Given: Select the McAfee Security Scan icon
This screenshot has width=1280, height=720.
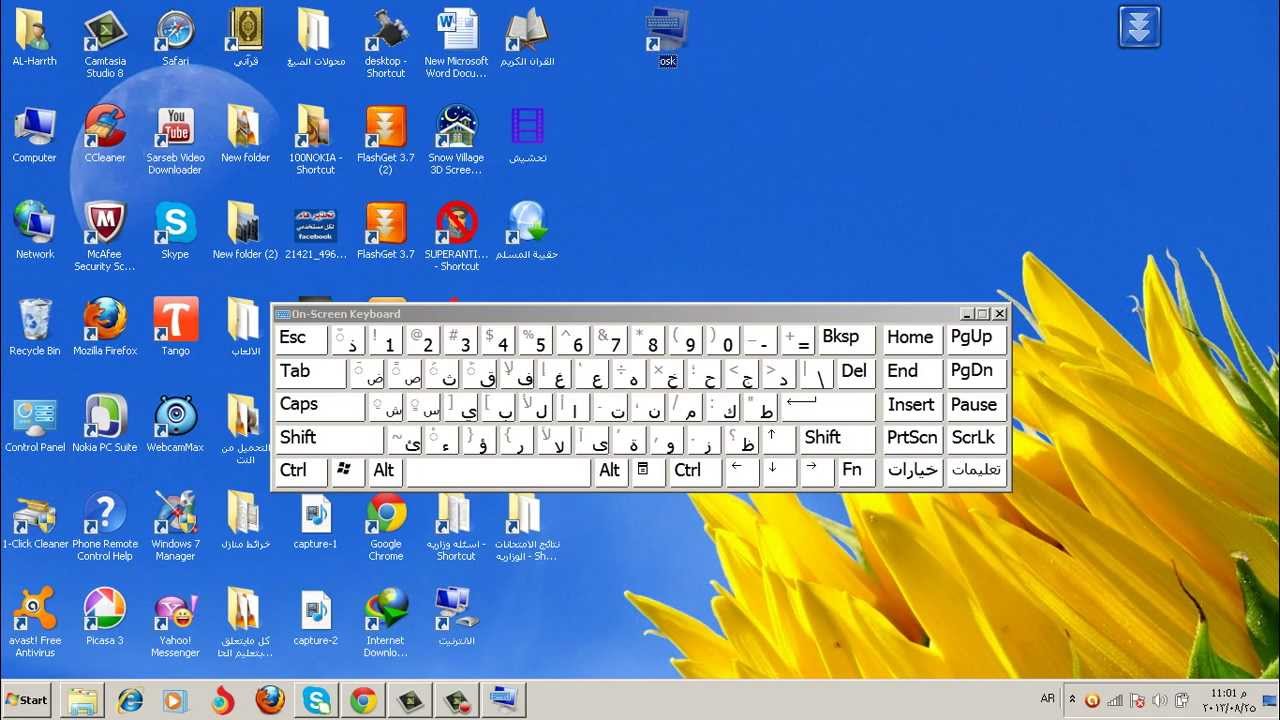Looking at the screenshot, I should pyautogui.click(x=105, y=237).
